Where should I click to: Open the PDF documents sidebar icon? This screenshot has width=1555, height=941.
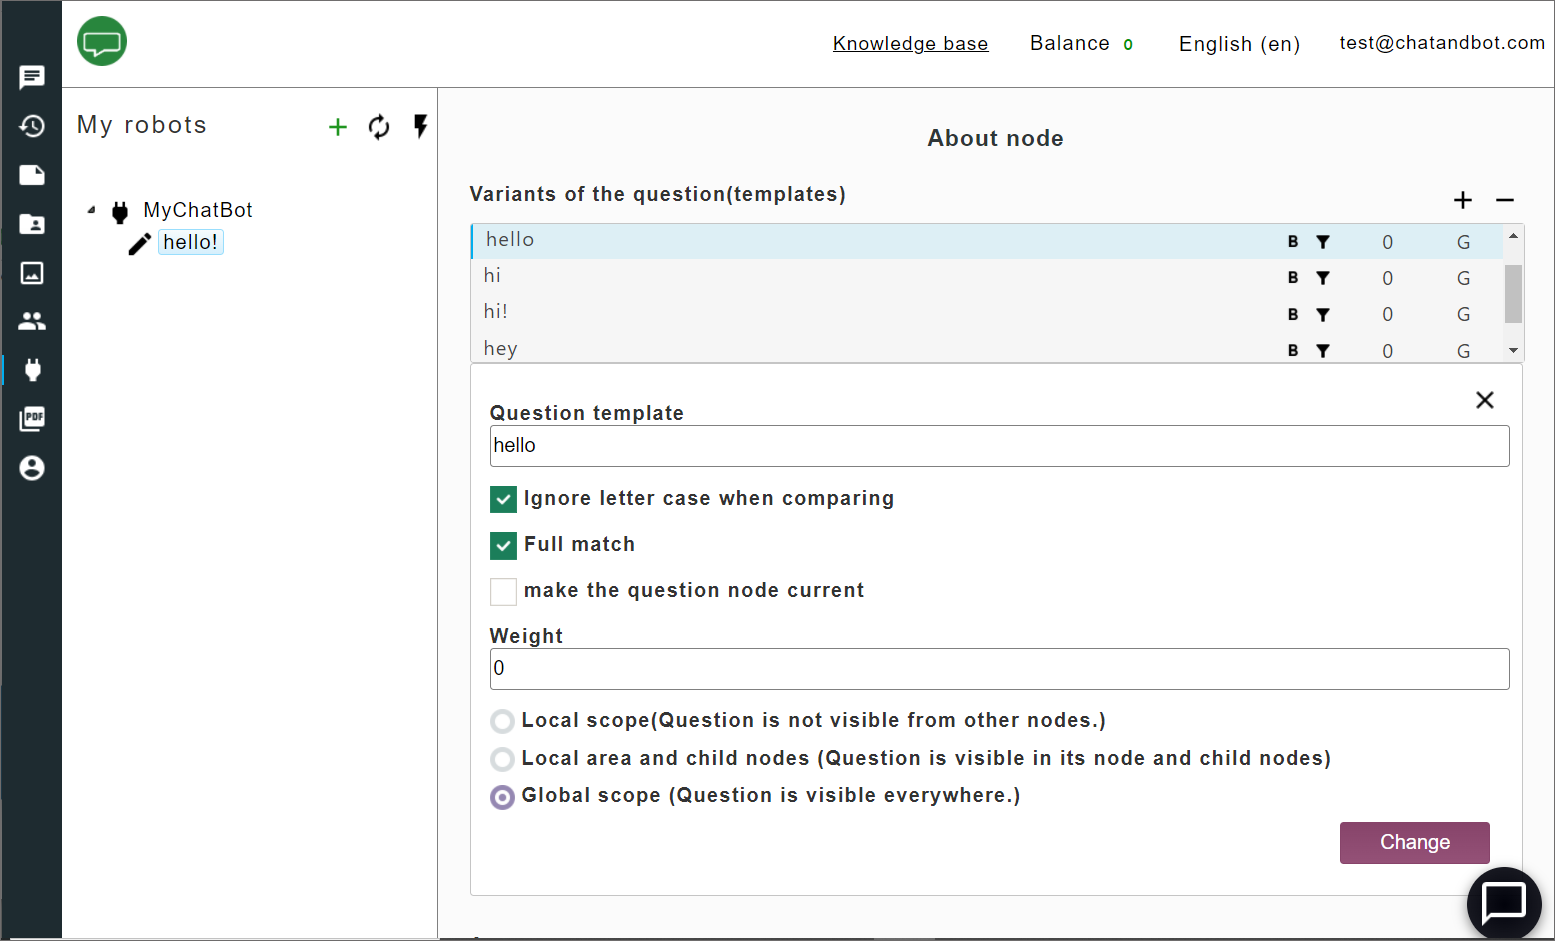tap(32, 419)
